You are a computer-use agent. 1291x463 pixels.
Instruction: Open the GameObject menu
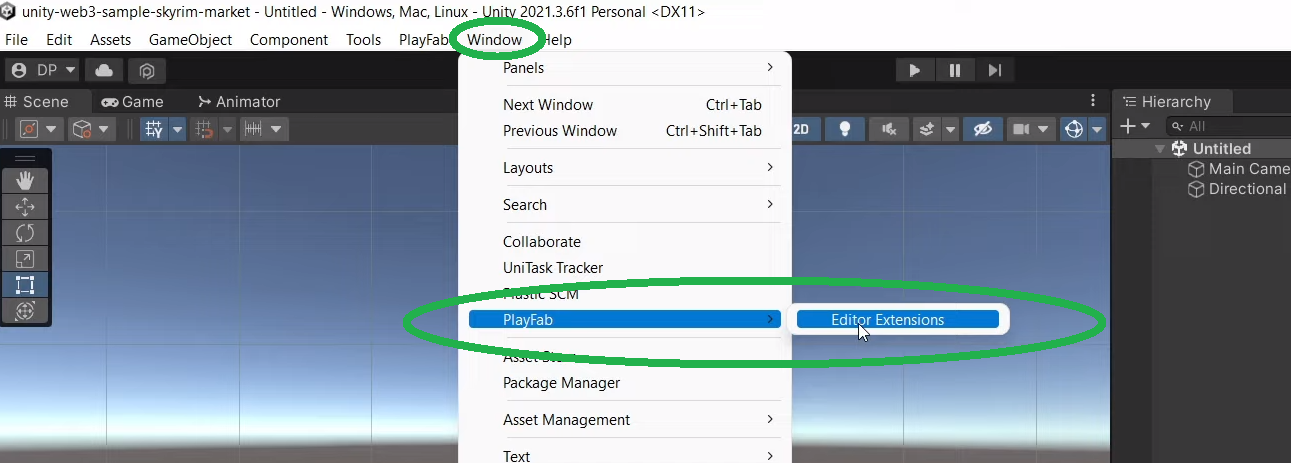coord(190,39)
